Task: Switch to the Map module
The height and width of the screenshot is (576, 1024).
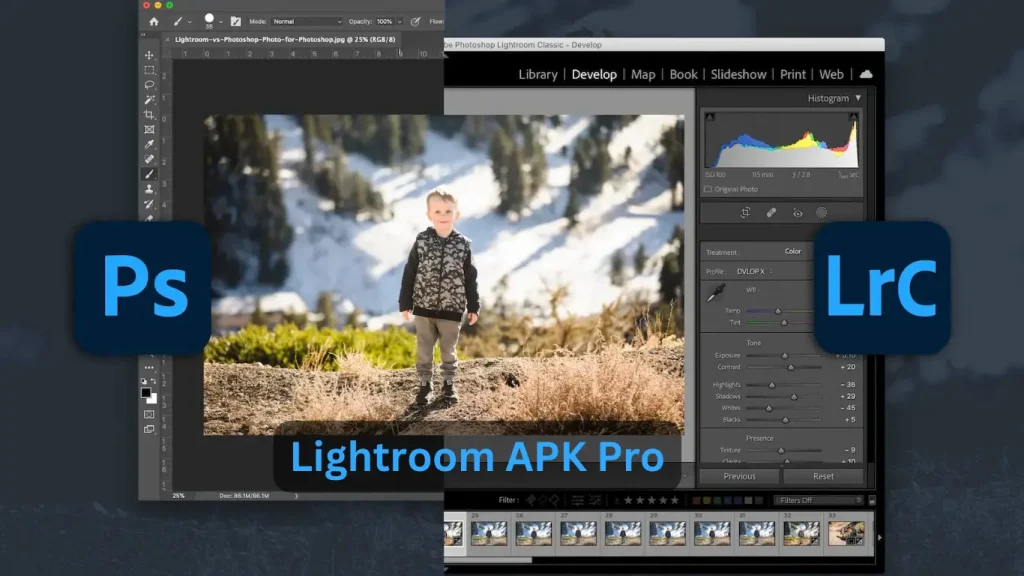Action: pos(643,74)
